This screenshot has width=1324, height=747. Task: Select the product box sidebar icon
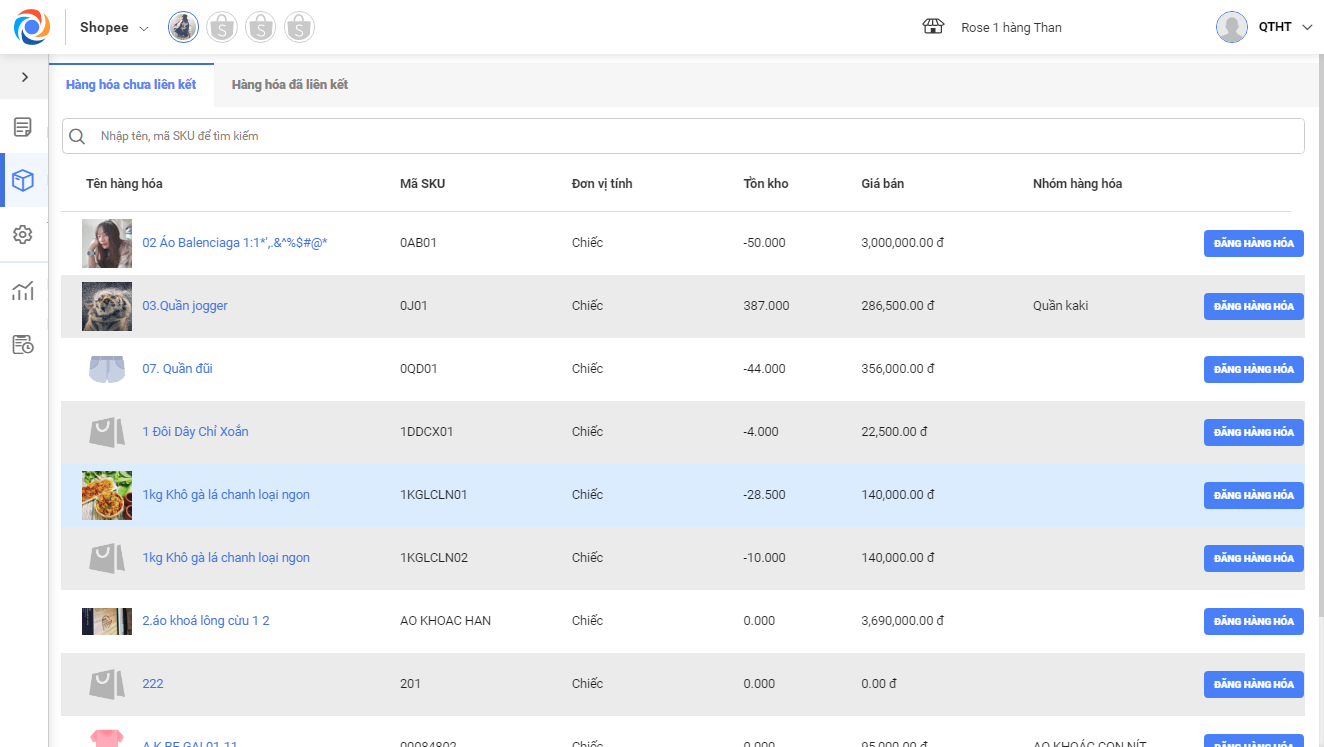point(23,181)
